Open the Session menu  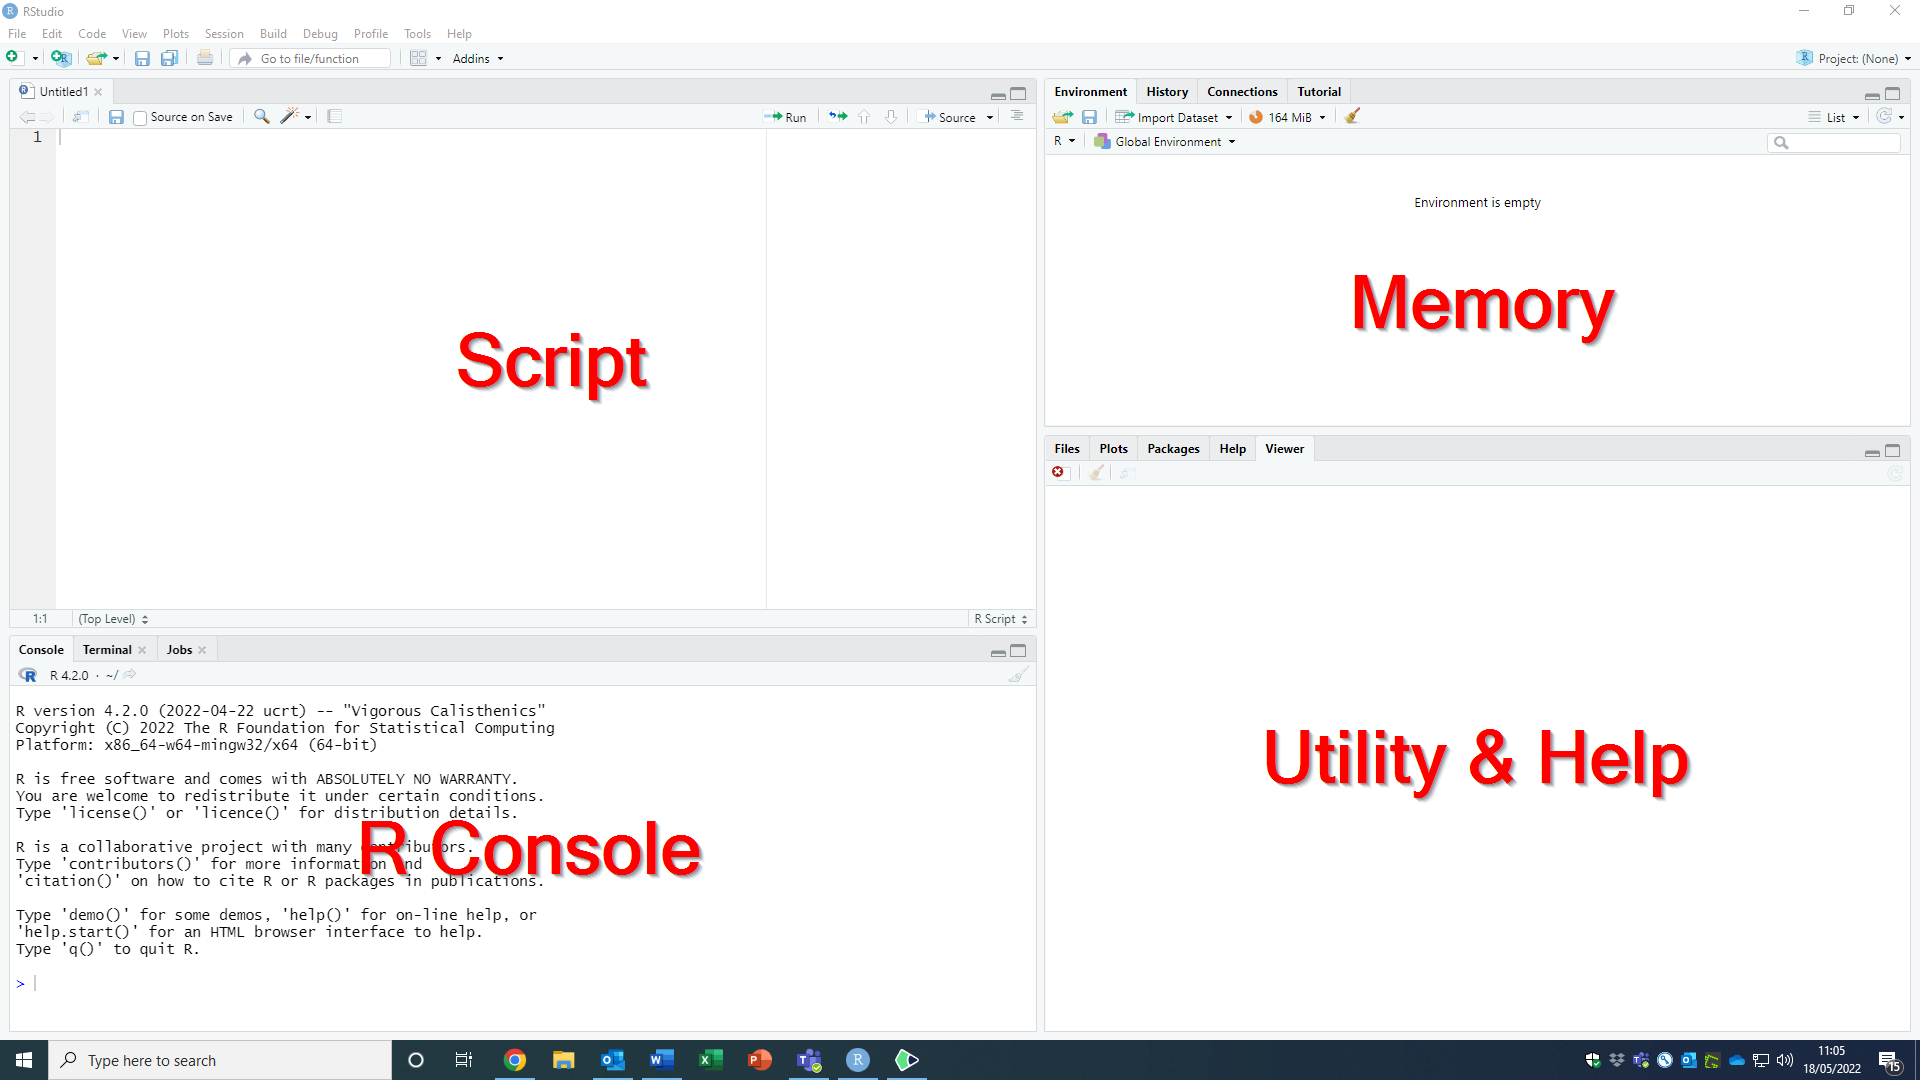coord(224,33)
